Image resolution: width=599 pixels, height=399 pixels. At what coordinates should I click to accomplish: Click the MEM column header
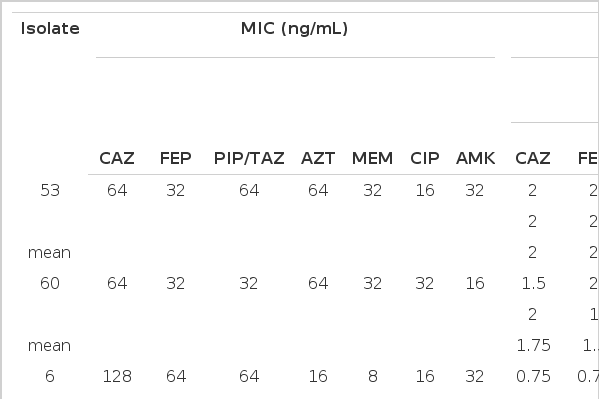pyautogui.click(x=372, y=158)
